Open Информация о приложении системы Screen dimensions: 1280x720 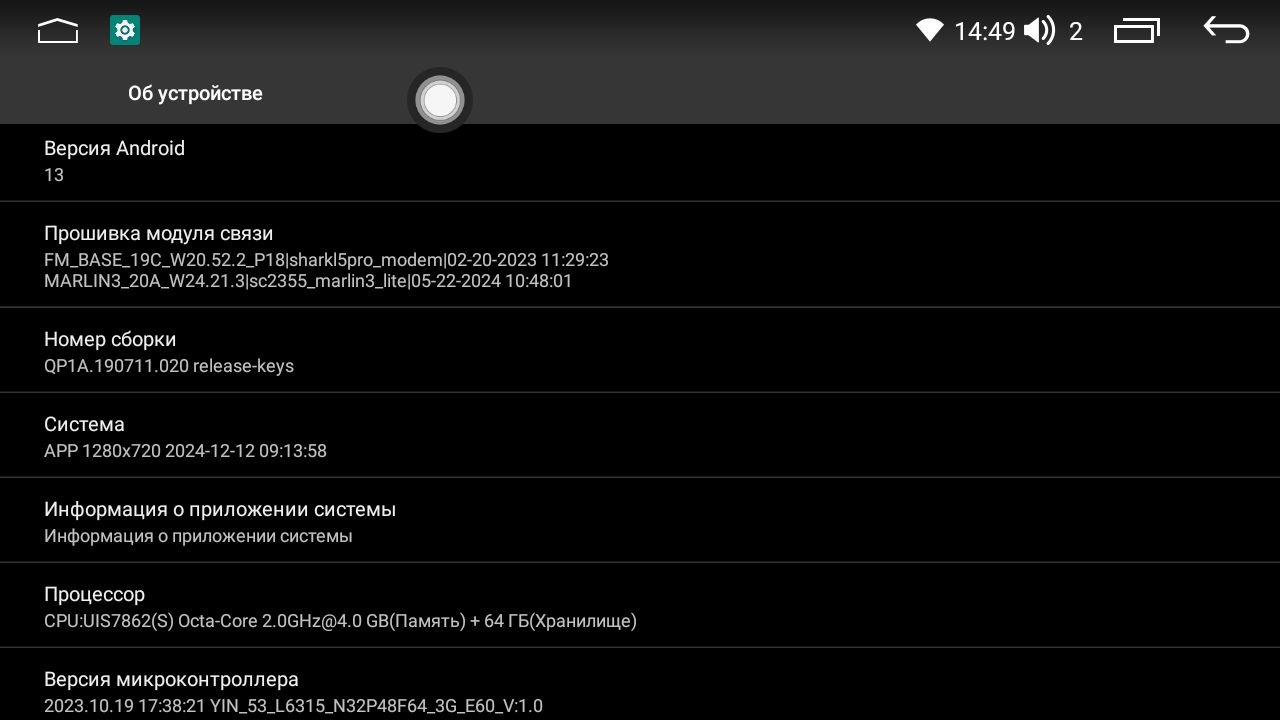point(640,520)
